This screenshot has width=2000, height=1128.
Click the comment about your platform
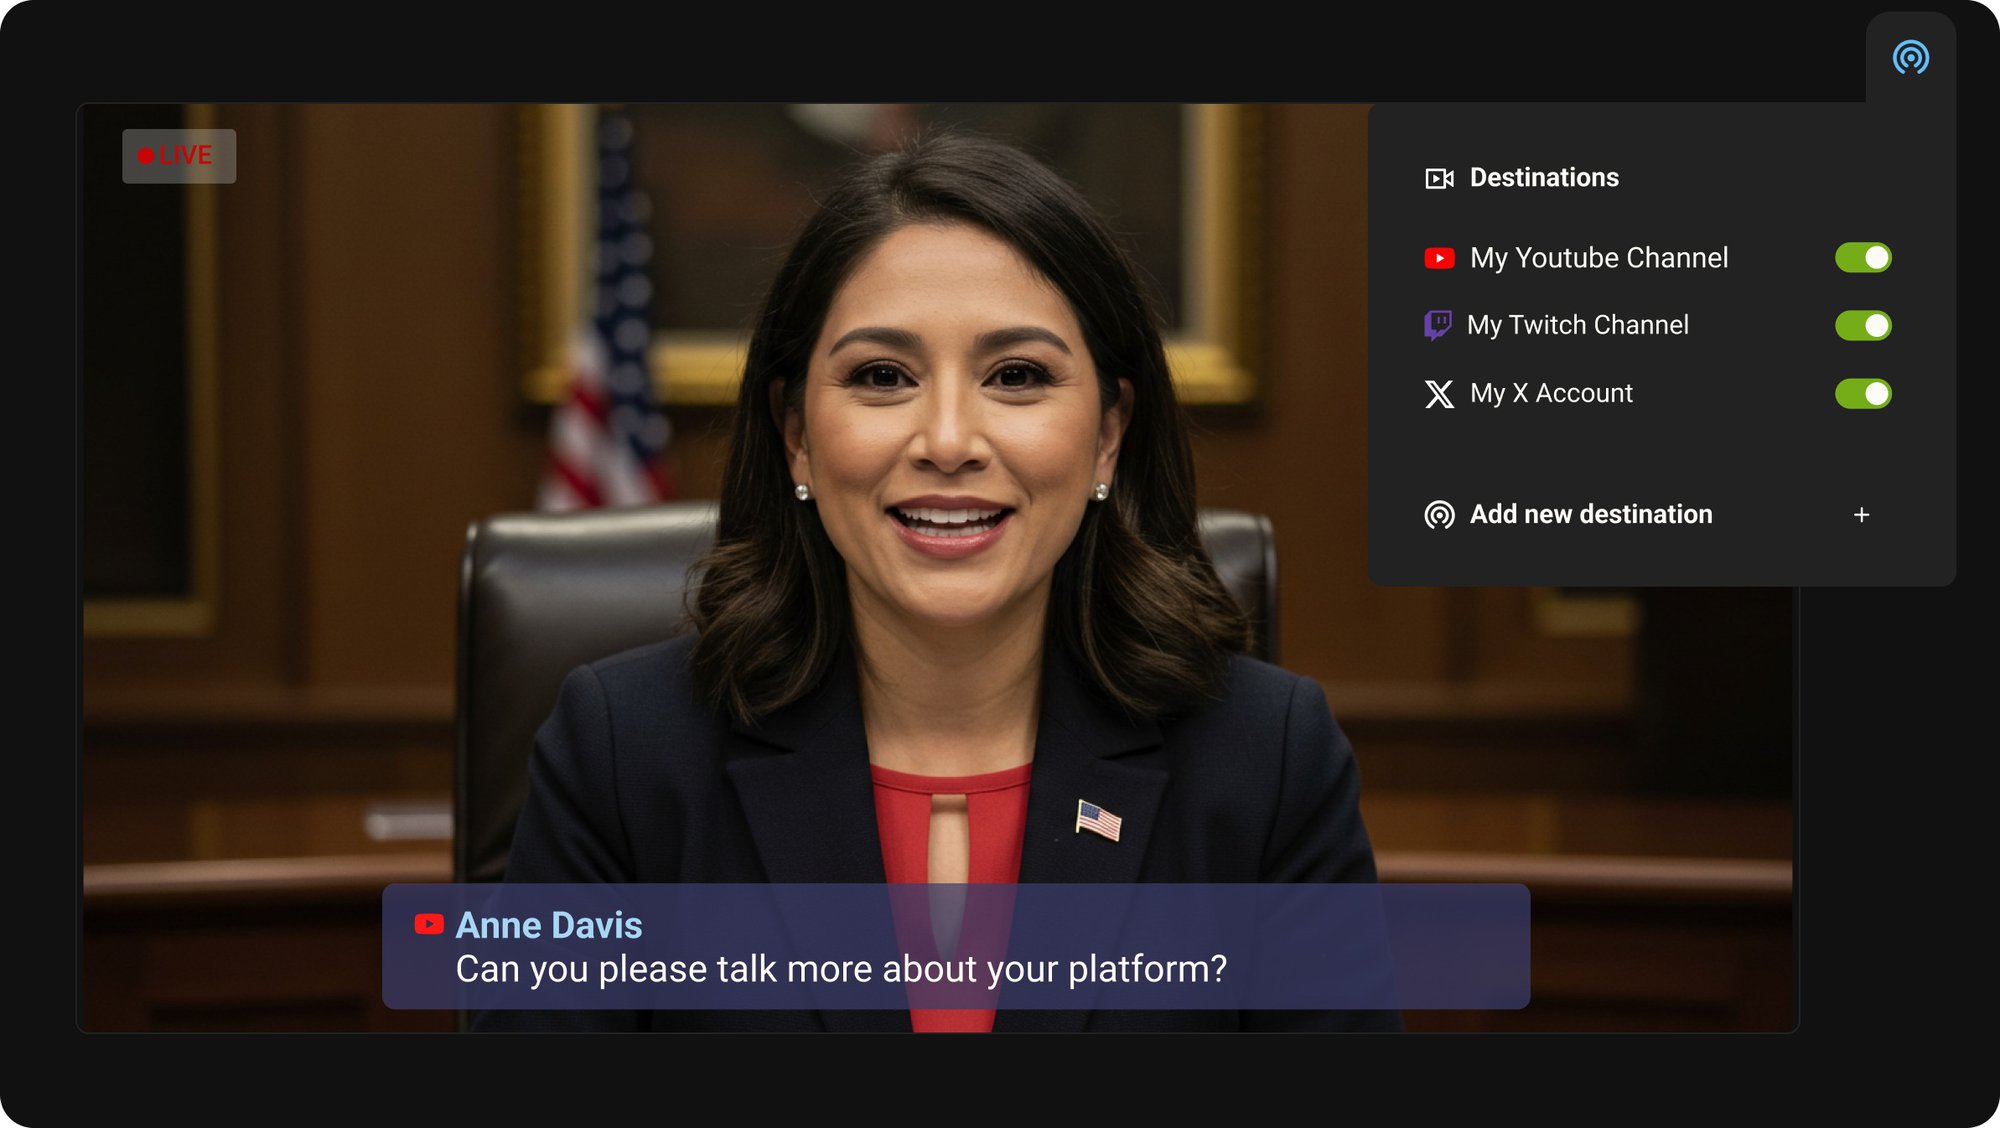[x=841, y=969]
